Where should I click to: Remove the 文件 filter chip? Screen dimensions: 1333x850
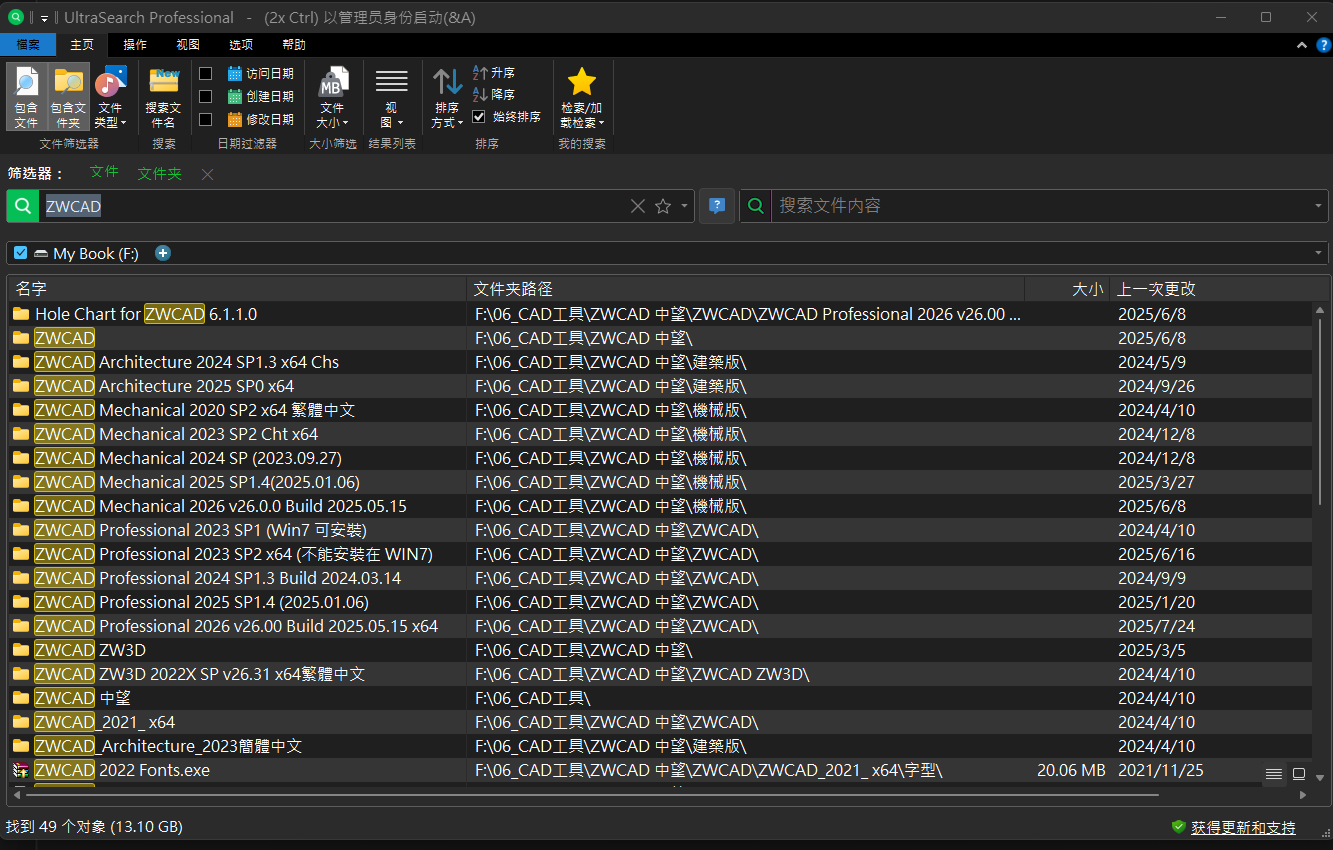104,172
